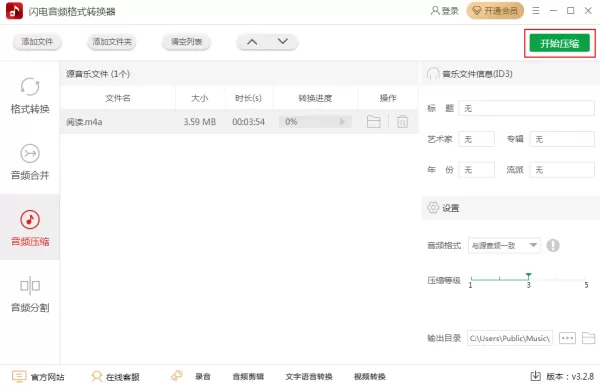Open the 官方网站 link
The width and height of the screenshot is (600, 388).
[38, 377]
